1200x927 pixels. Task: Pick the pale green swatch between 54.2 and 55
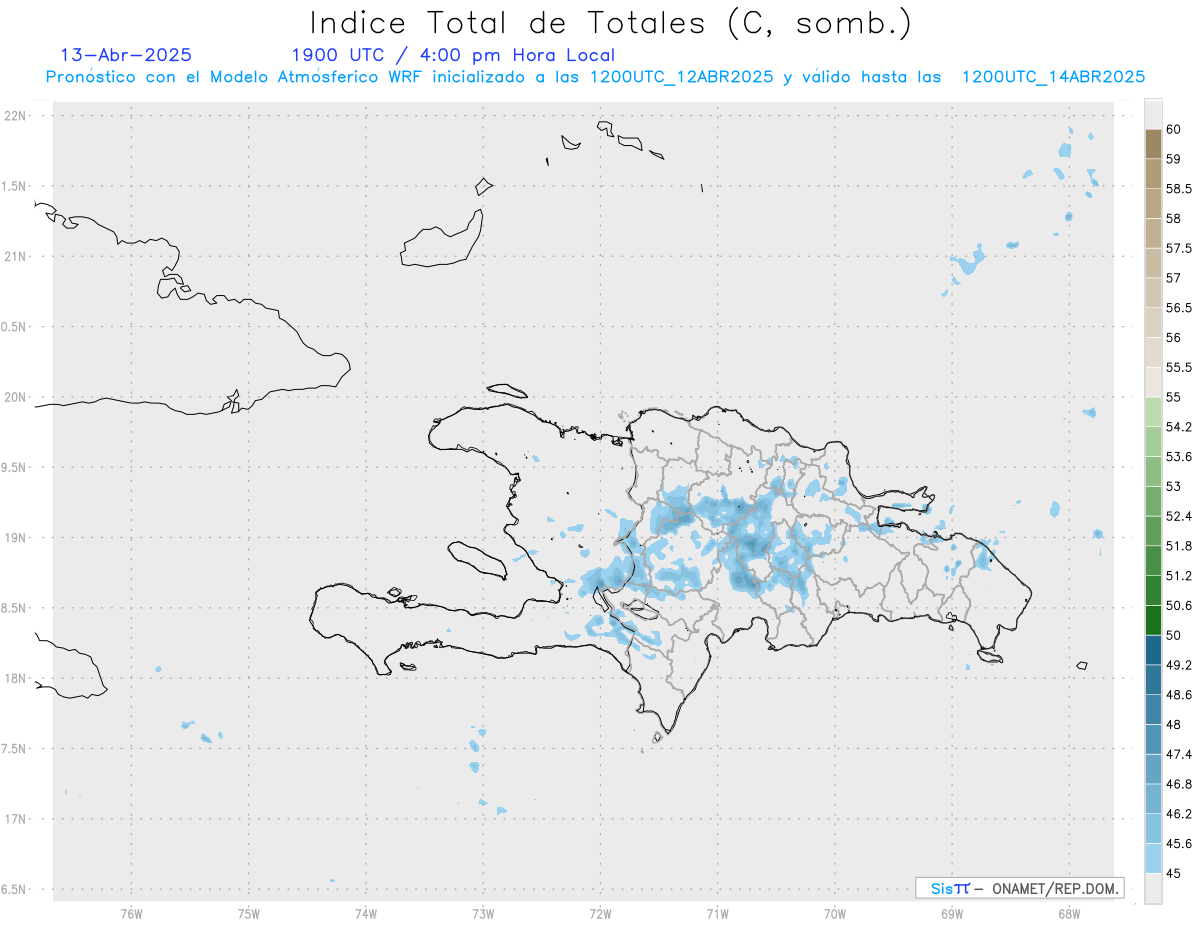point(1153,413)
